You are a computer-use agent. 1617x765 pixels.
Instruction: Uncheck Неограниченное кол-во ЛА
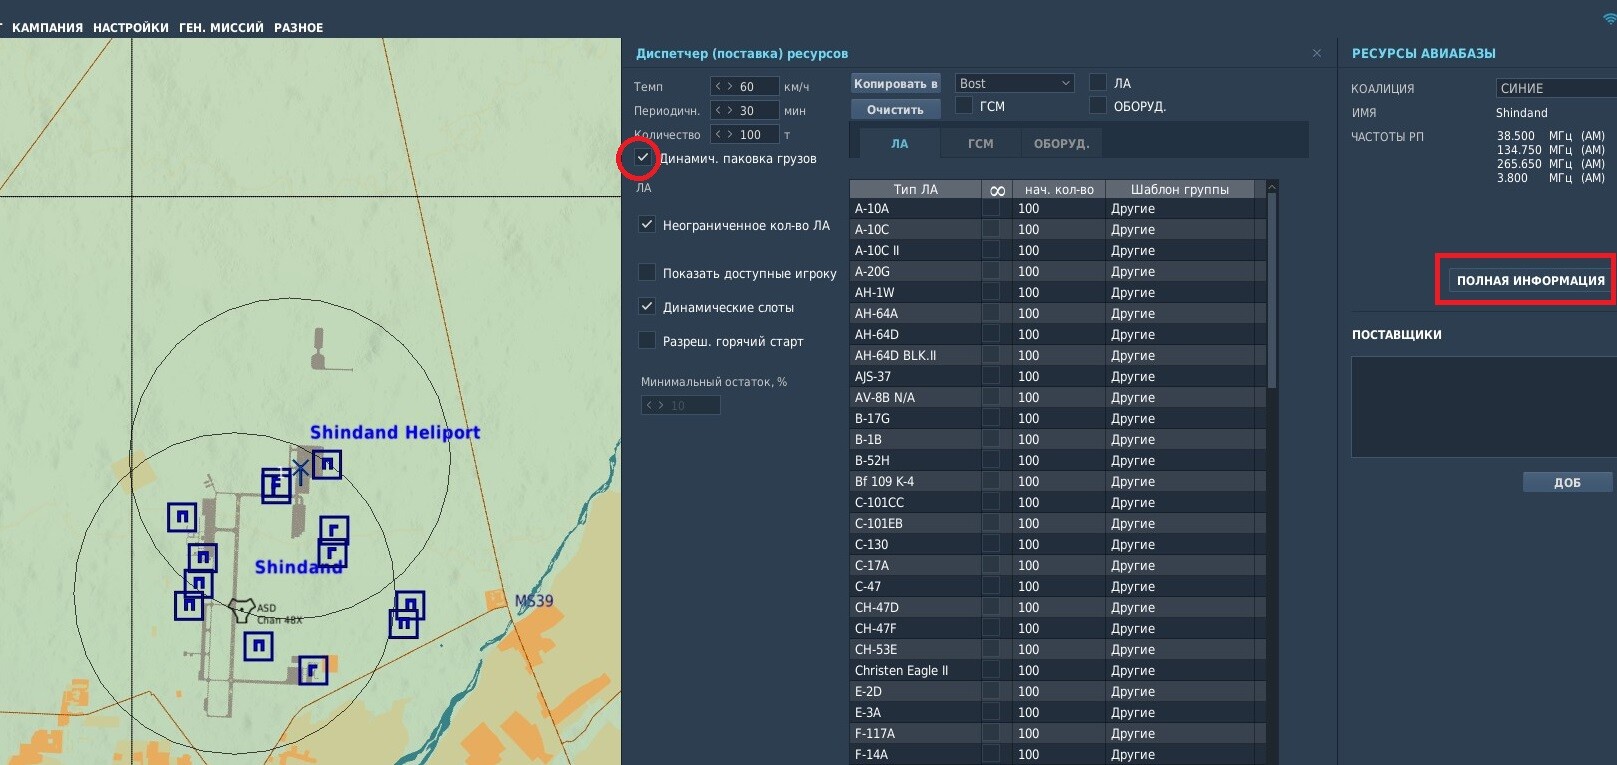[x=647, y=225]
